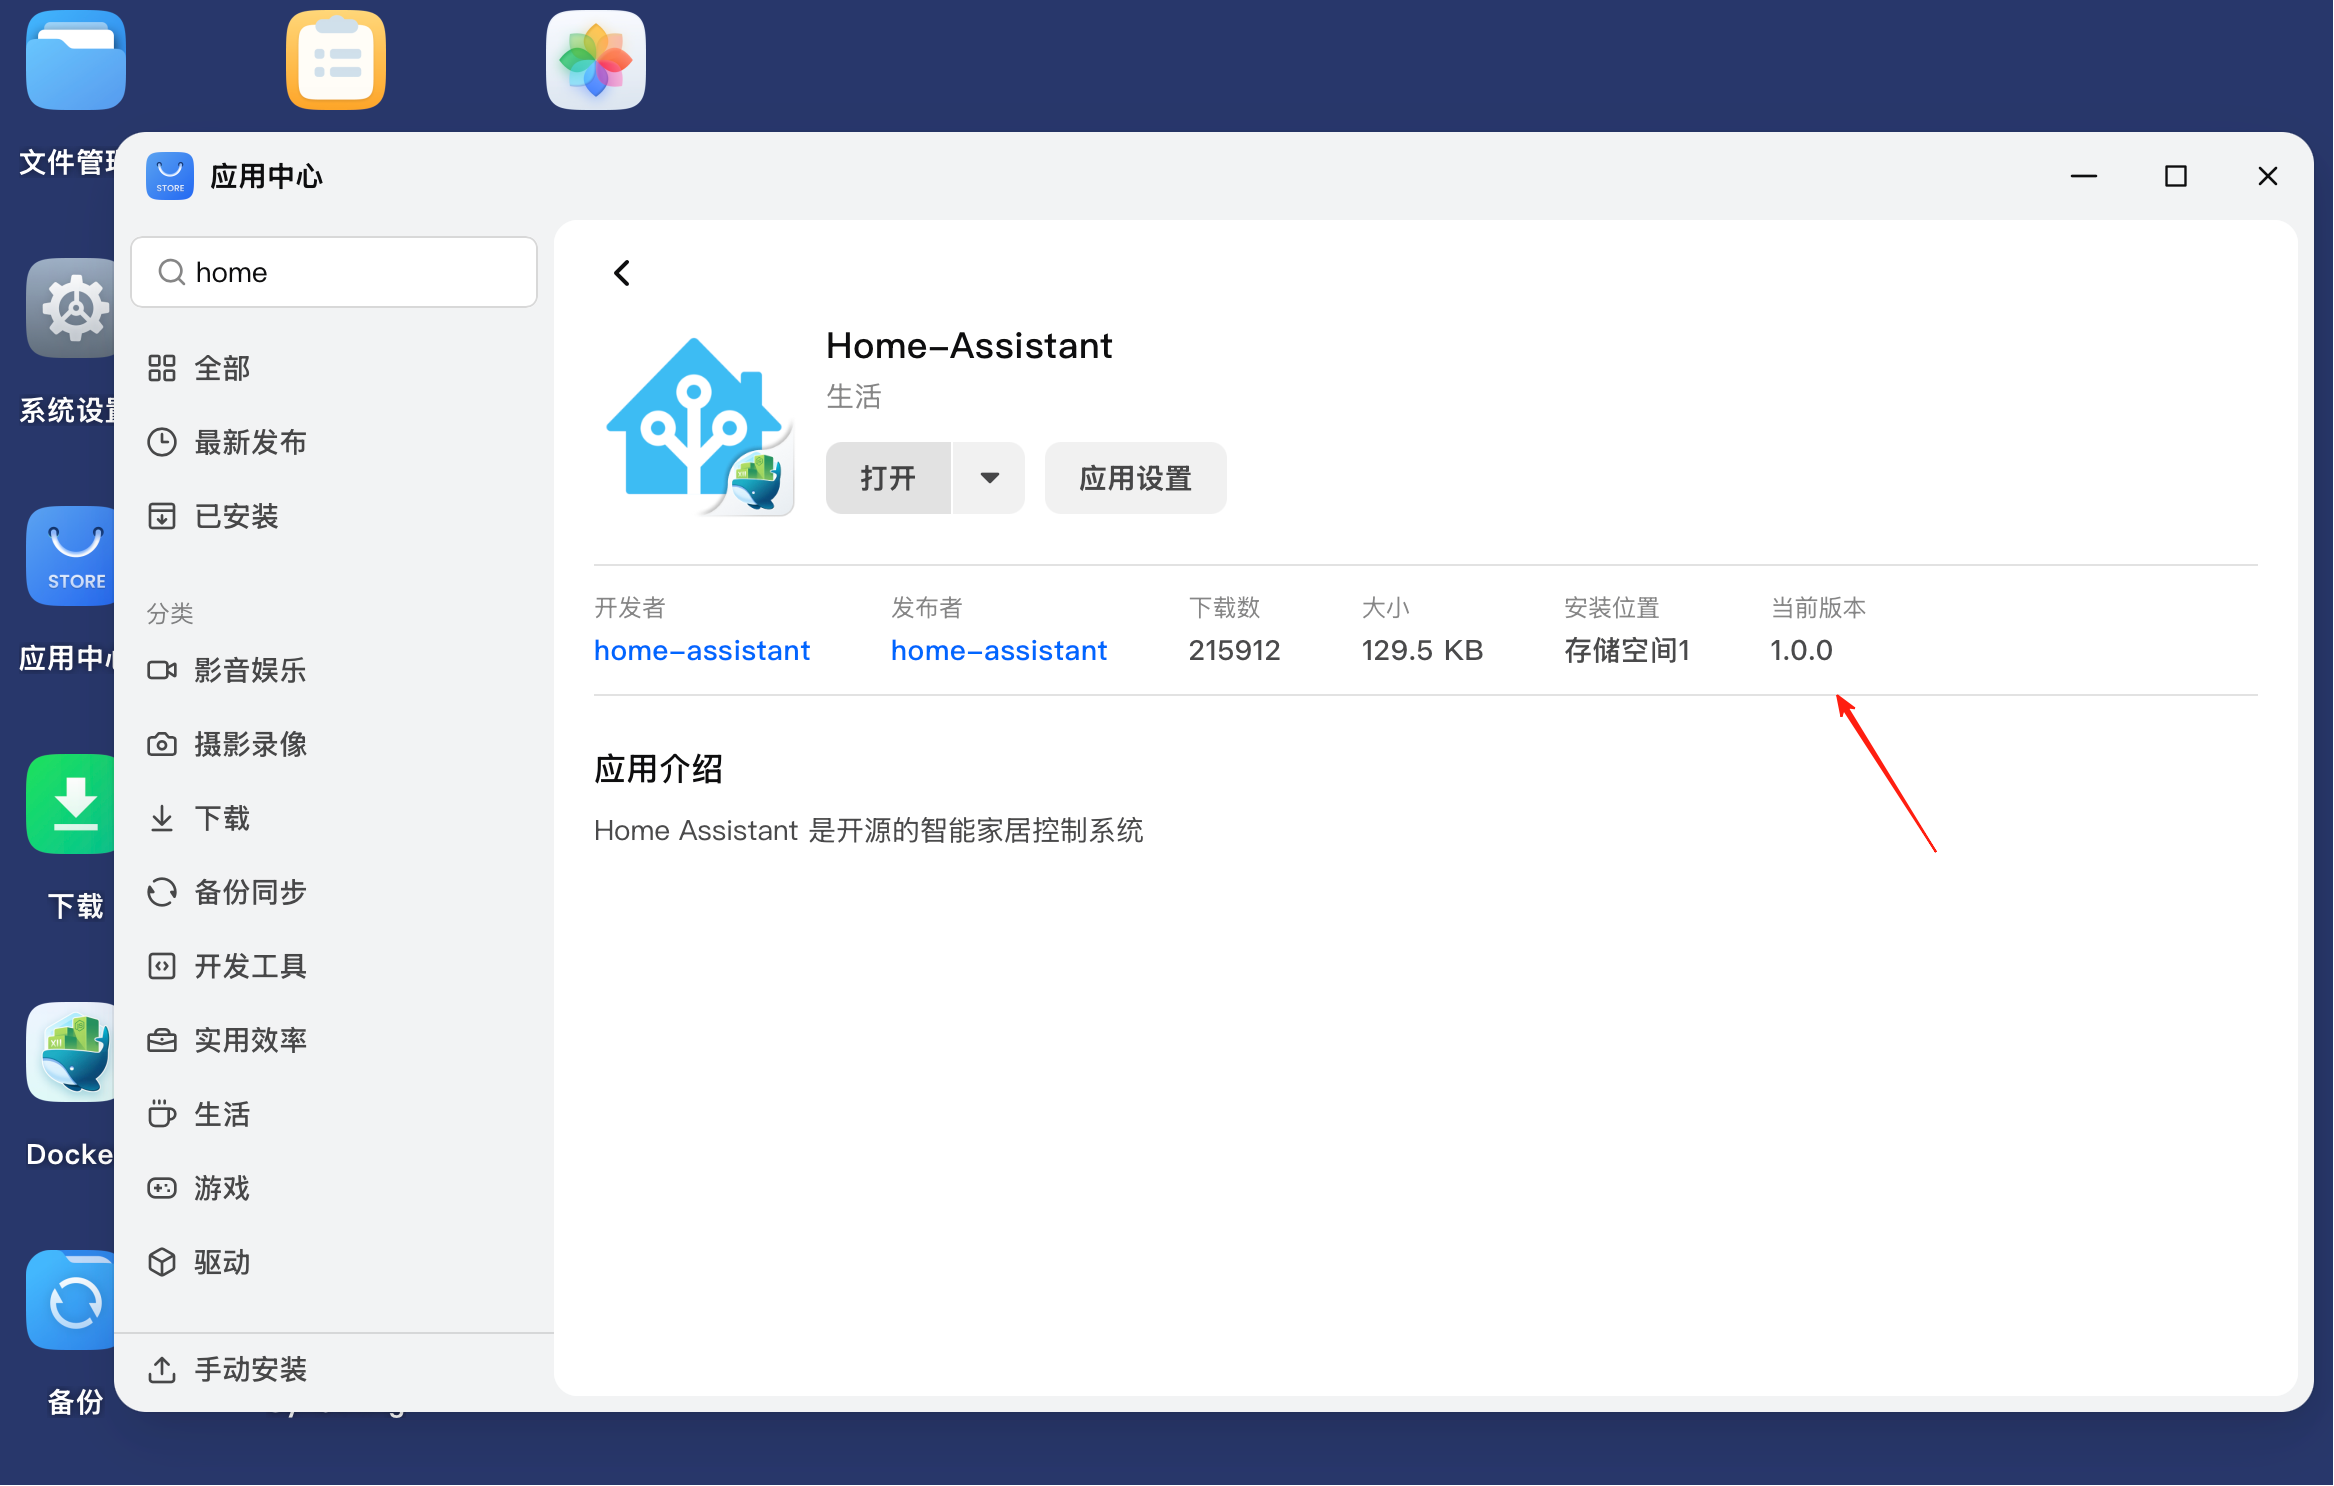Open the Docker whale desktop icon
Screen dimensions: 2334x1486
72,1052
